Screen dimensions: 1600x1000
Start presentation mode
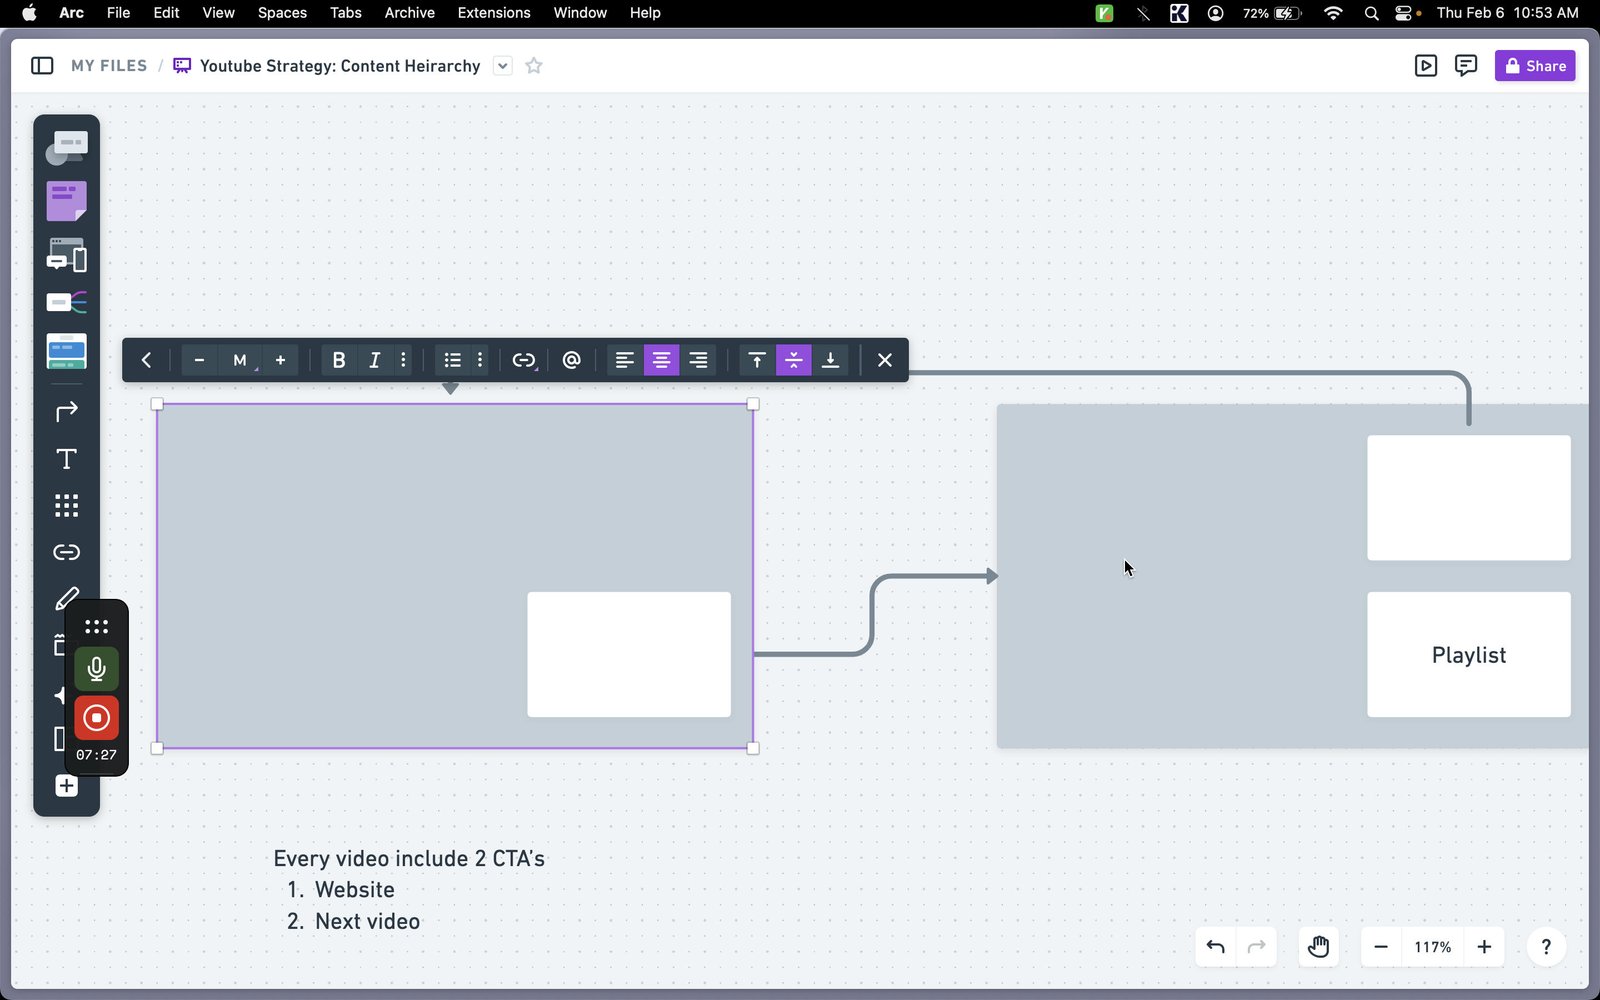[1426, 66]
